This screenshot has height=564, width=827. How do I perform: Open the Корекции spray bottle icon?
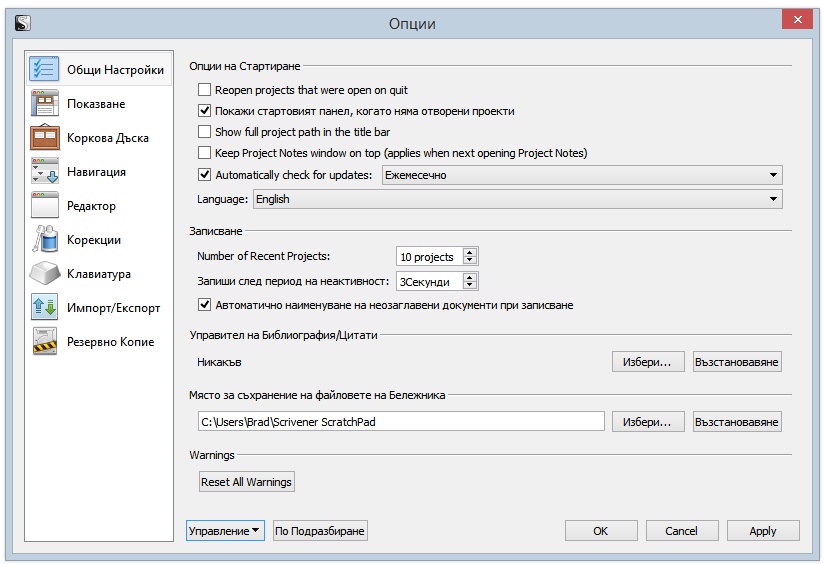point(46,240)
